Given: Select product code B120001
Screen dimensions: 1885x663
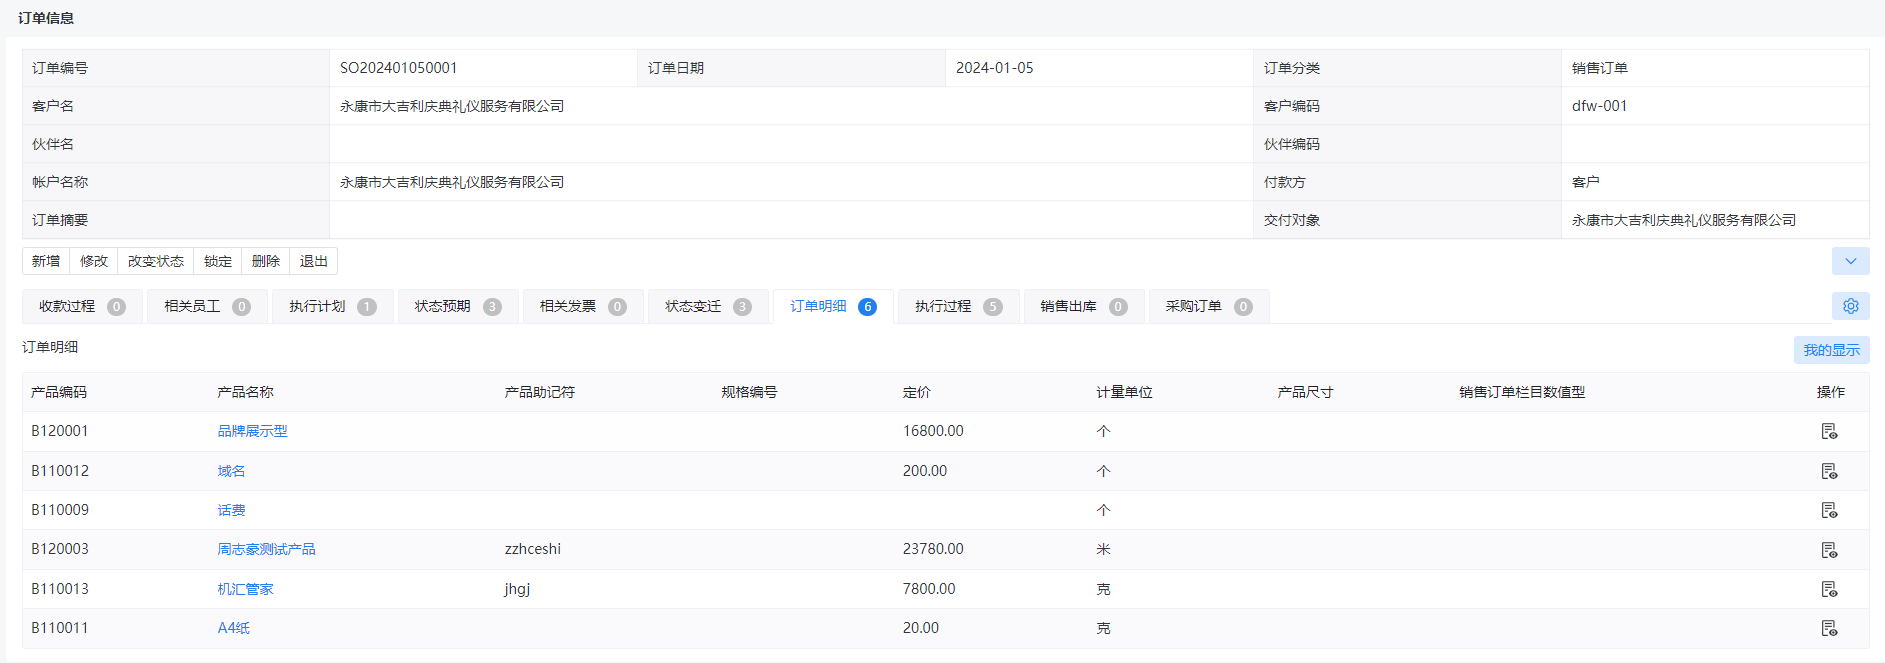Looking at the screenshot, I should point(60,431).
